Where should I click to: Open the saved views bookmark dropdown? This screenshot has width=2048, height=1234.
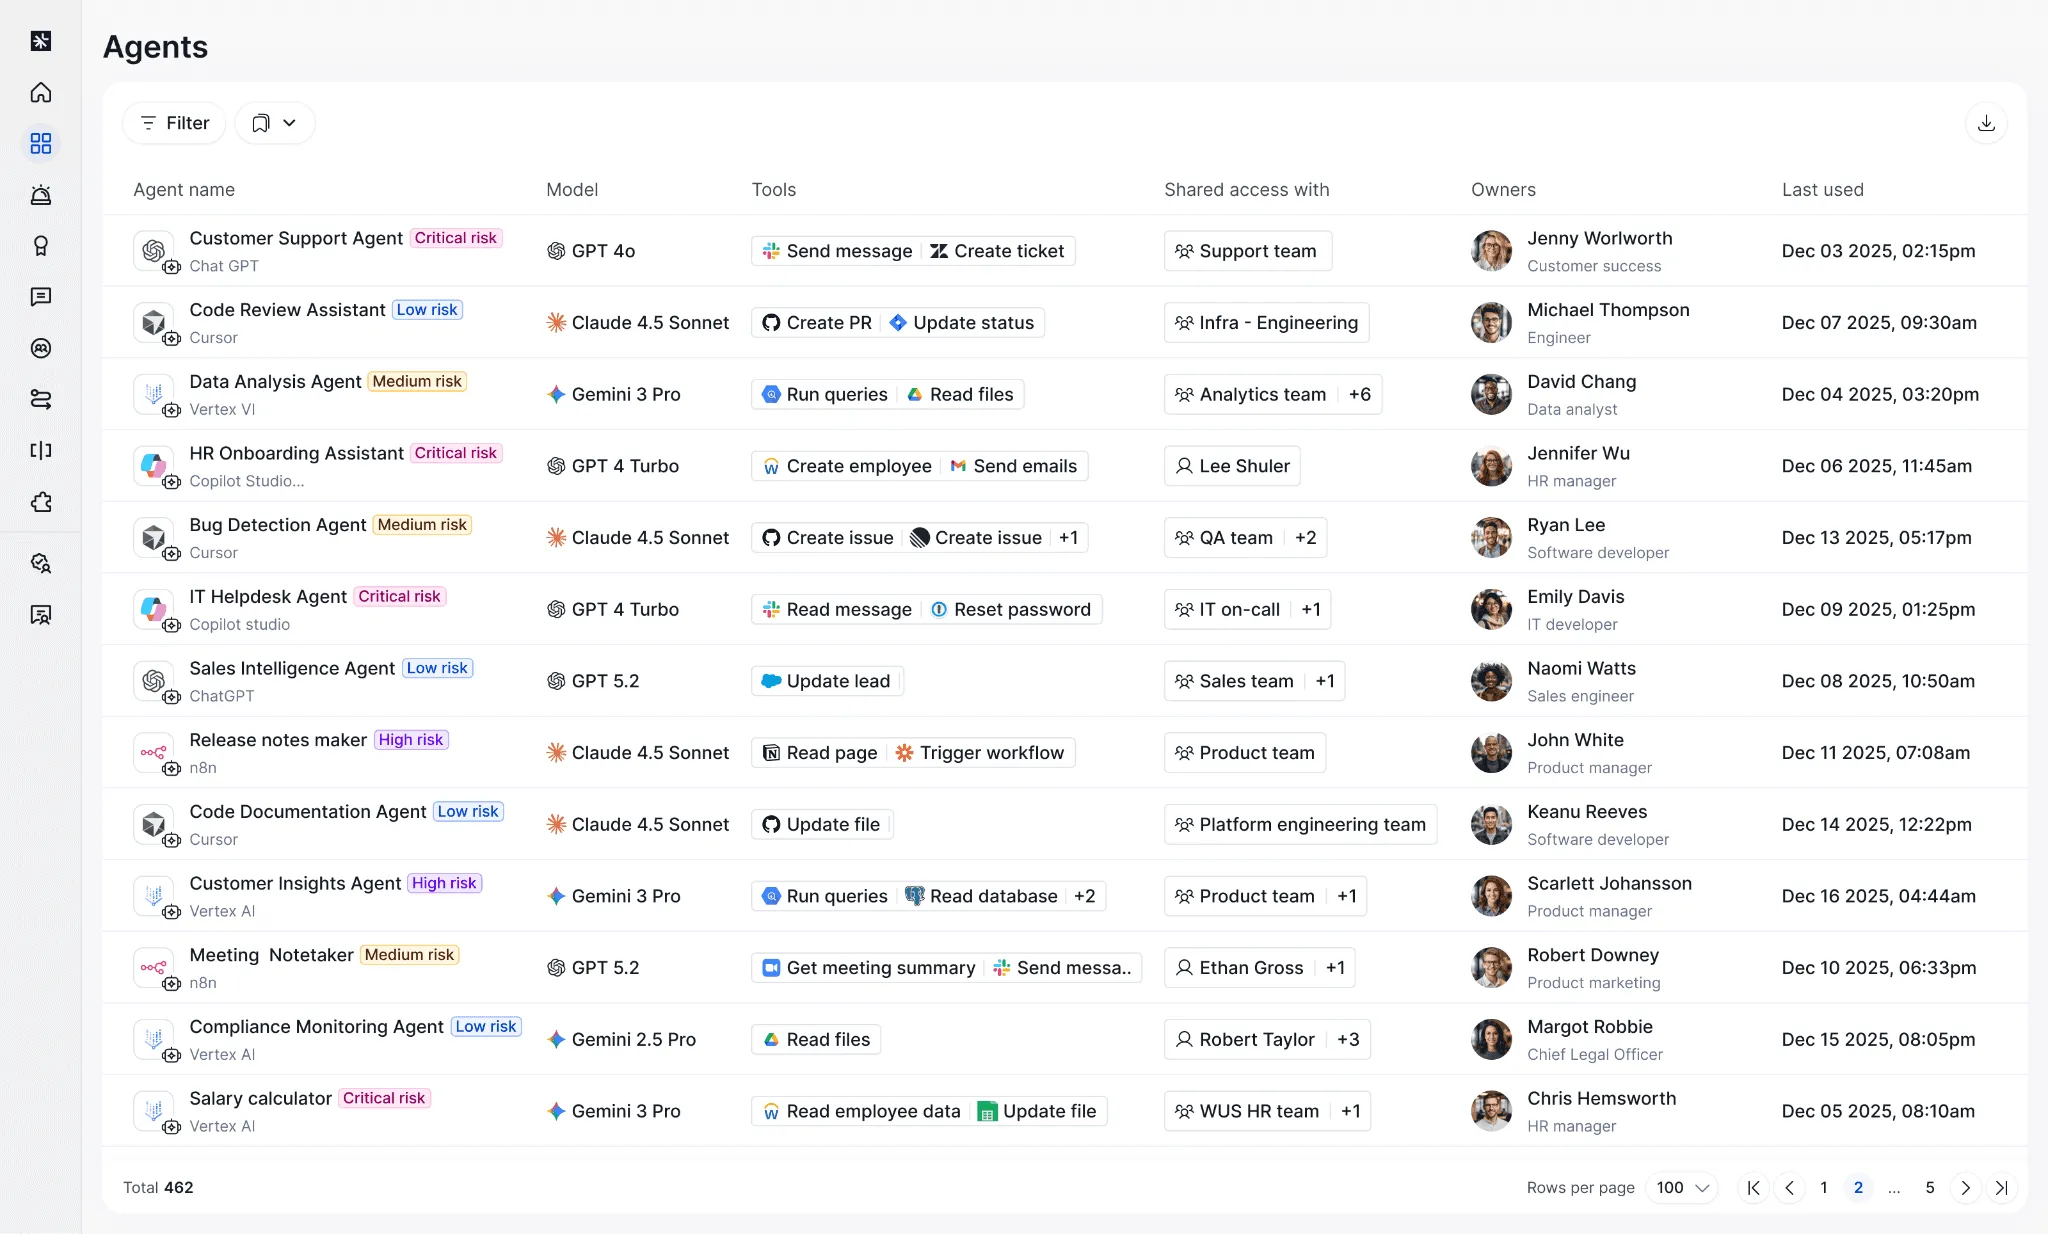[x=274, y=123]
